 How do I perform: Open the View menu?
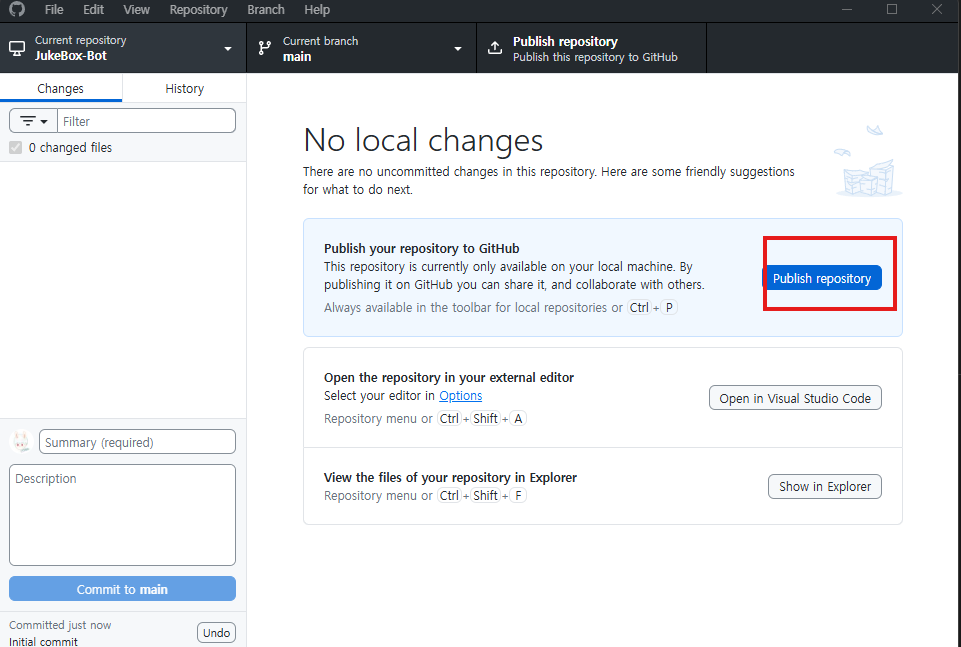click(136, 10)
